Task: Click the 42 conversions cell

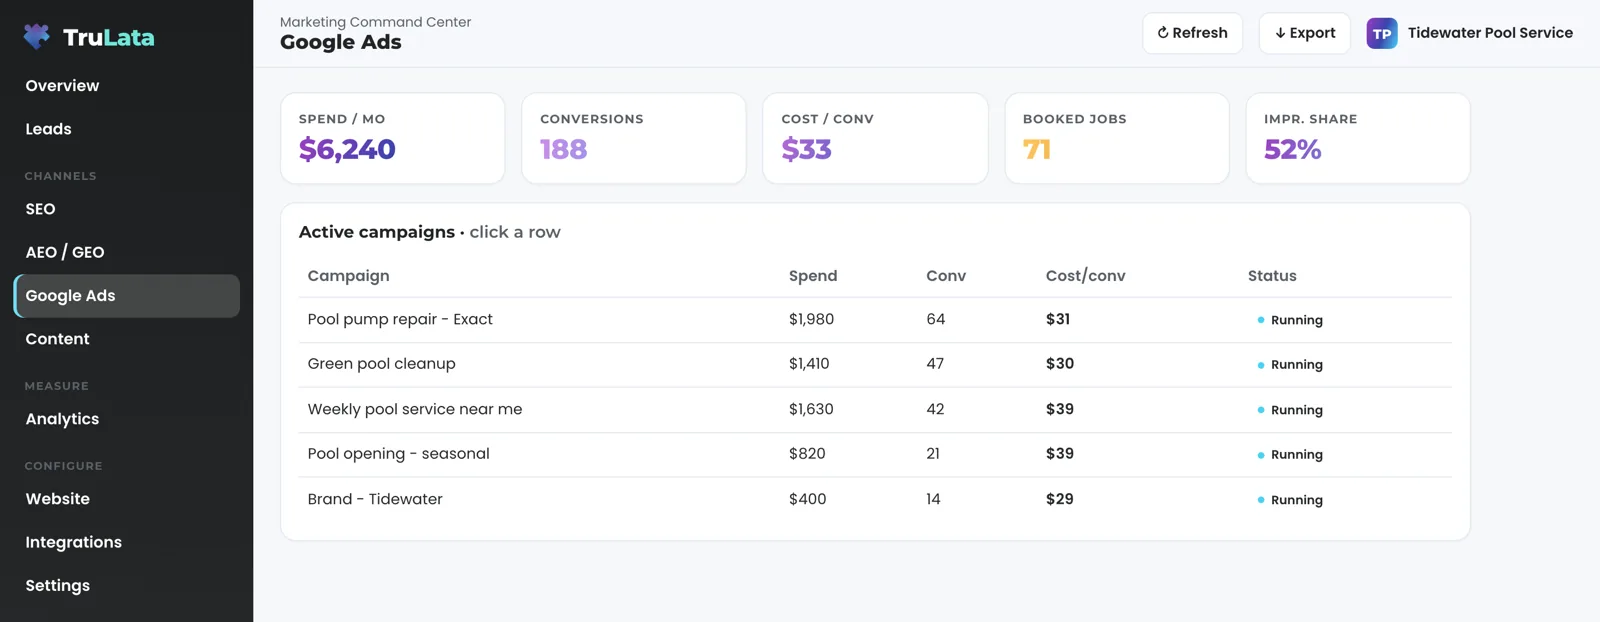Action: [x=935, y=409]
